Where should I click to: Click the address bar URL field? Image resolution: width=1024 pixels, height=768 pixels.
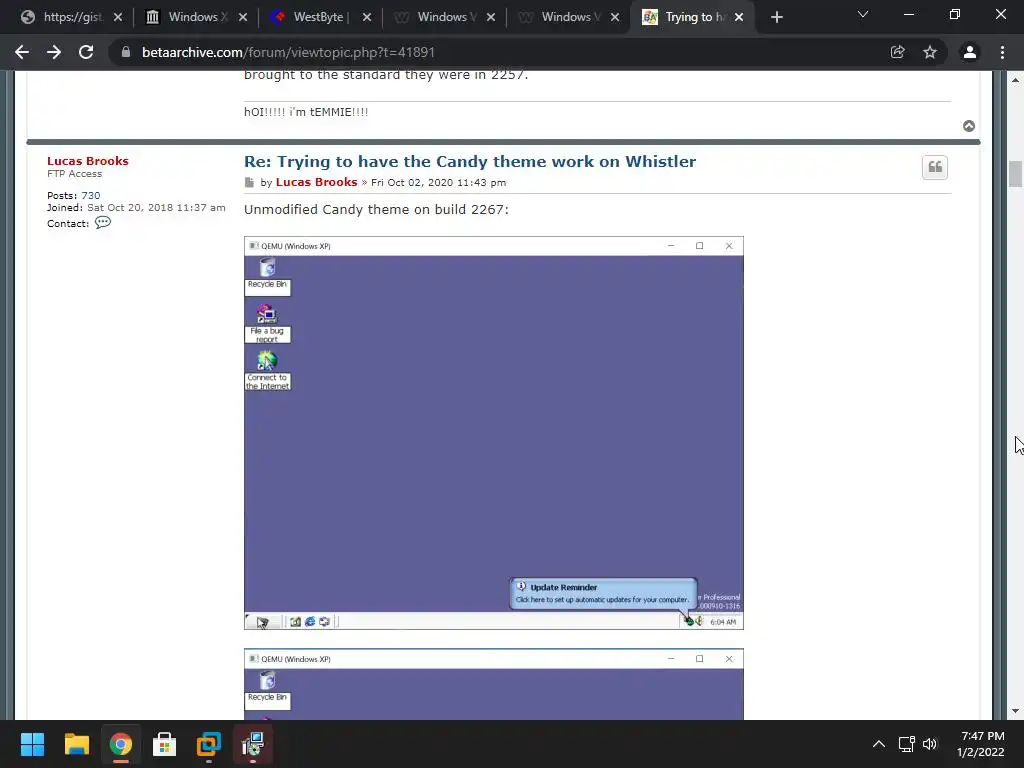tap(496, 52)
